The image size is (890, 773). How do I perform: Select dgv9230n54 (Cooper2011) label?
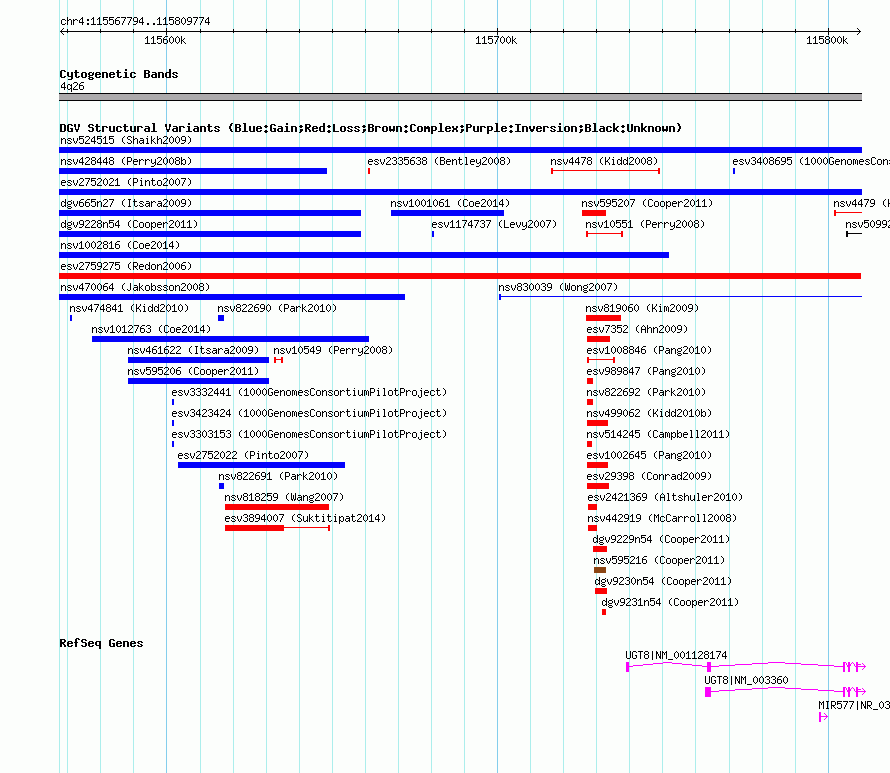663,581
